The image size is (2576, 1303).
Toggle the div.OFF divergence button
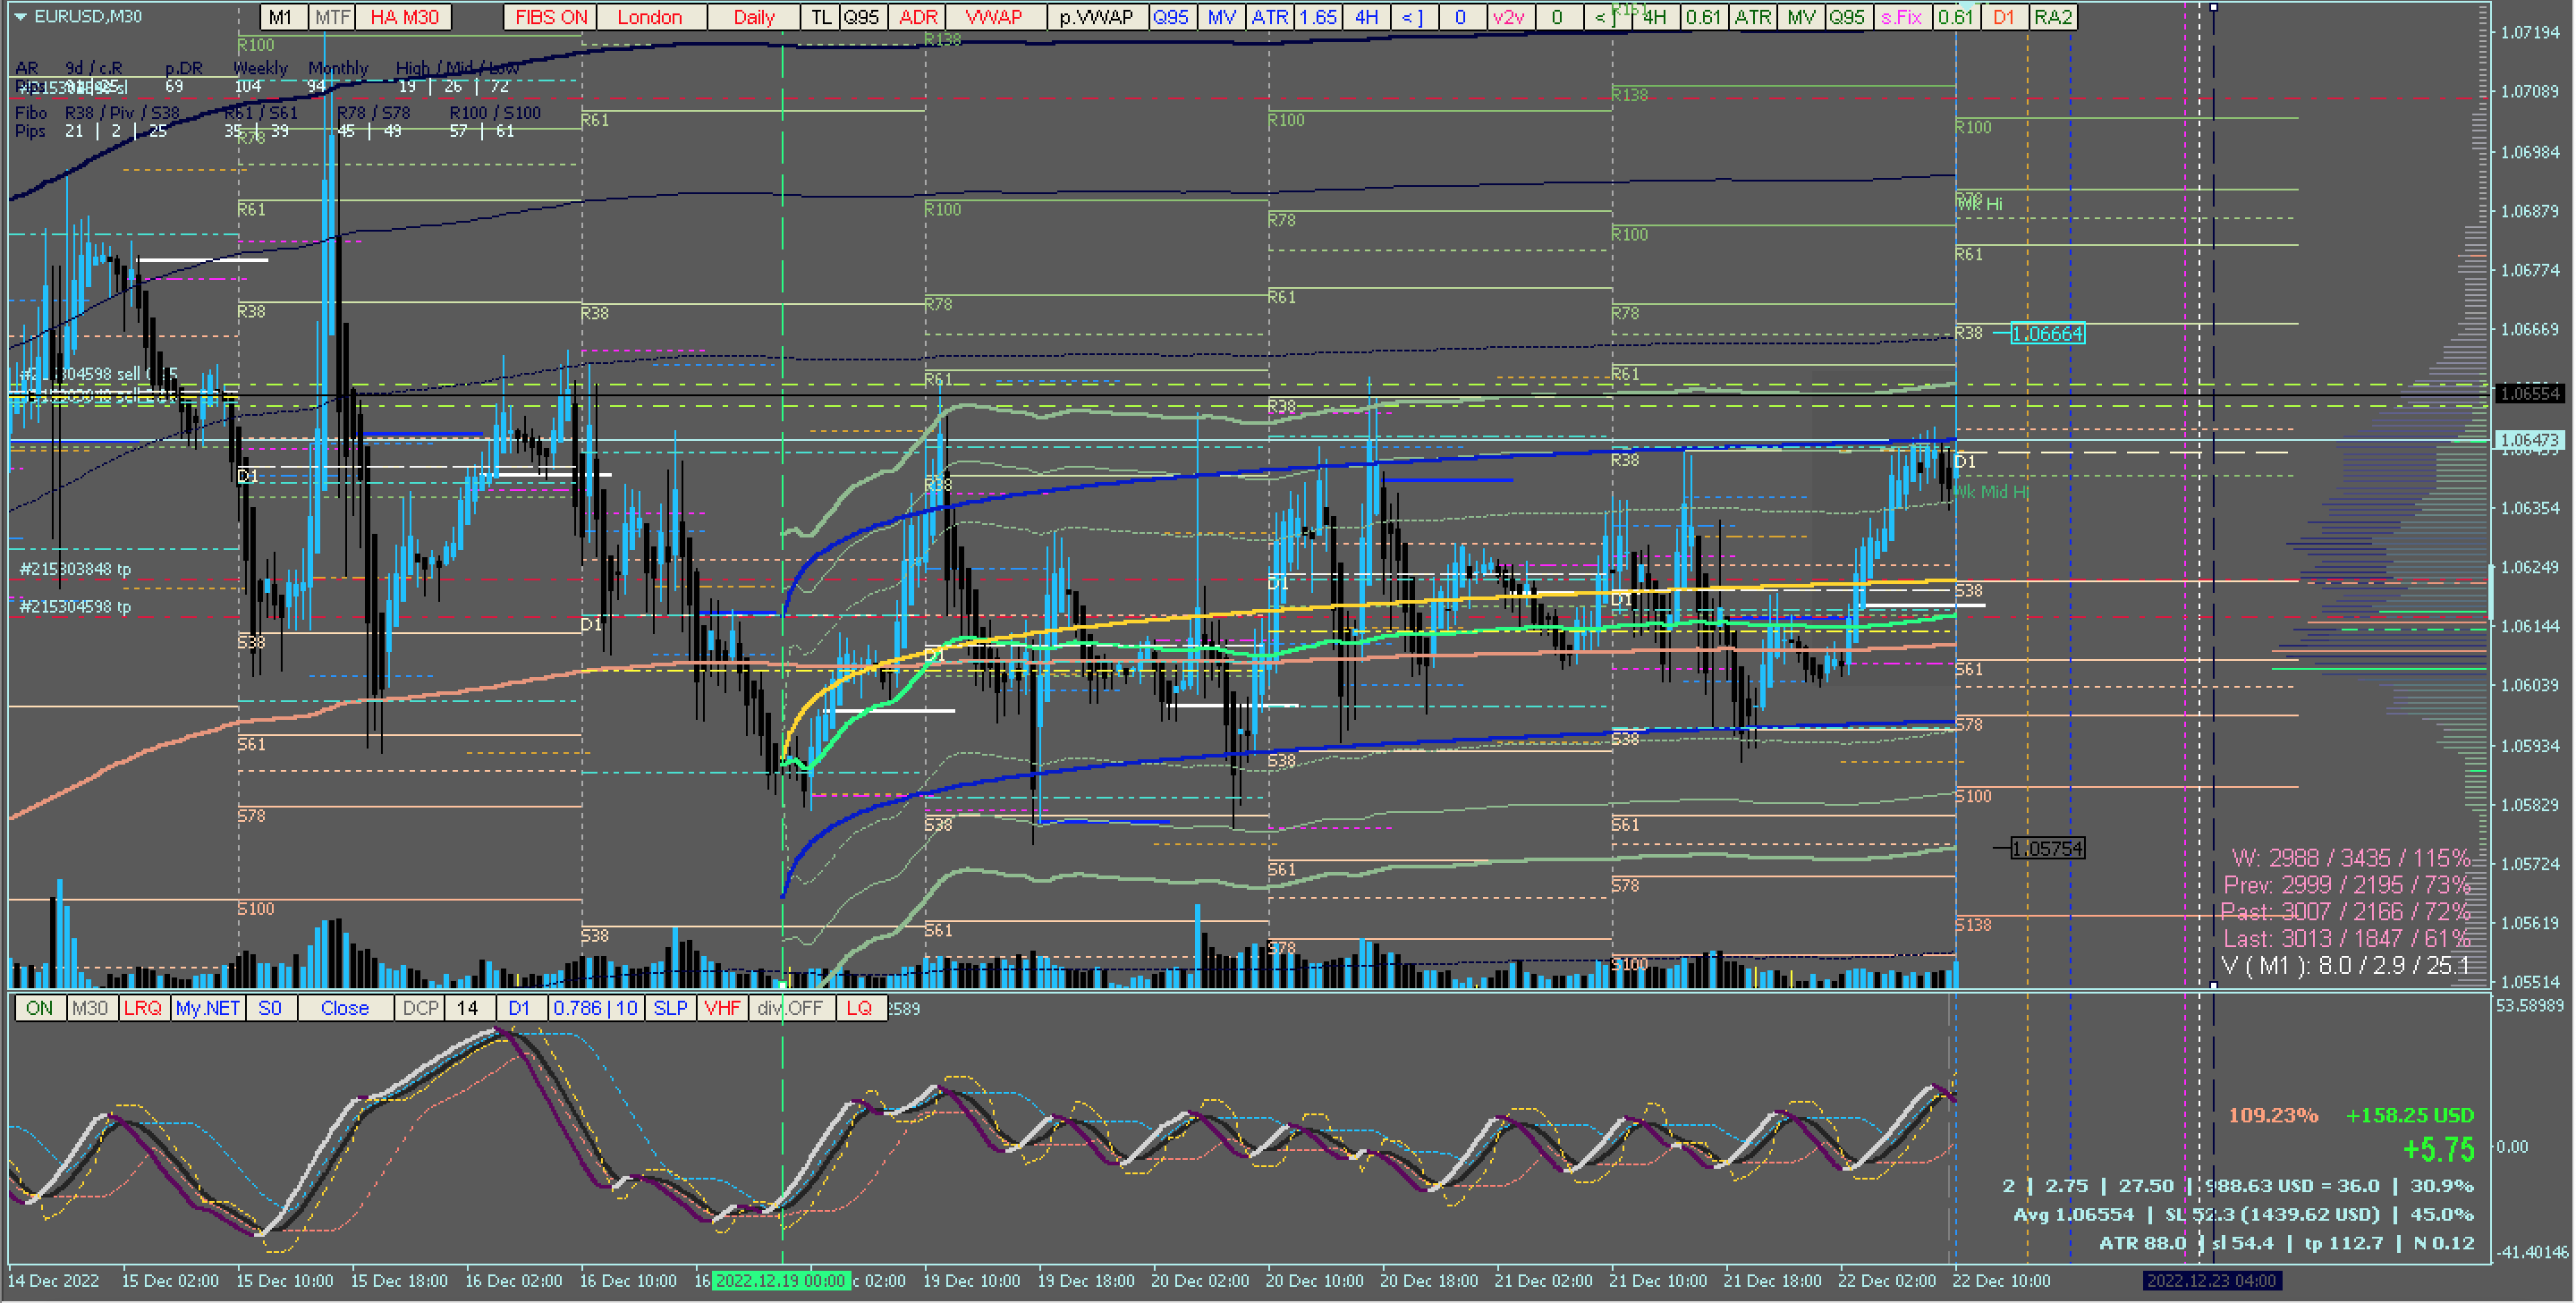point(790,1008)
